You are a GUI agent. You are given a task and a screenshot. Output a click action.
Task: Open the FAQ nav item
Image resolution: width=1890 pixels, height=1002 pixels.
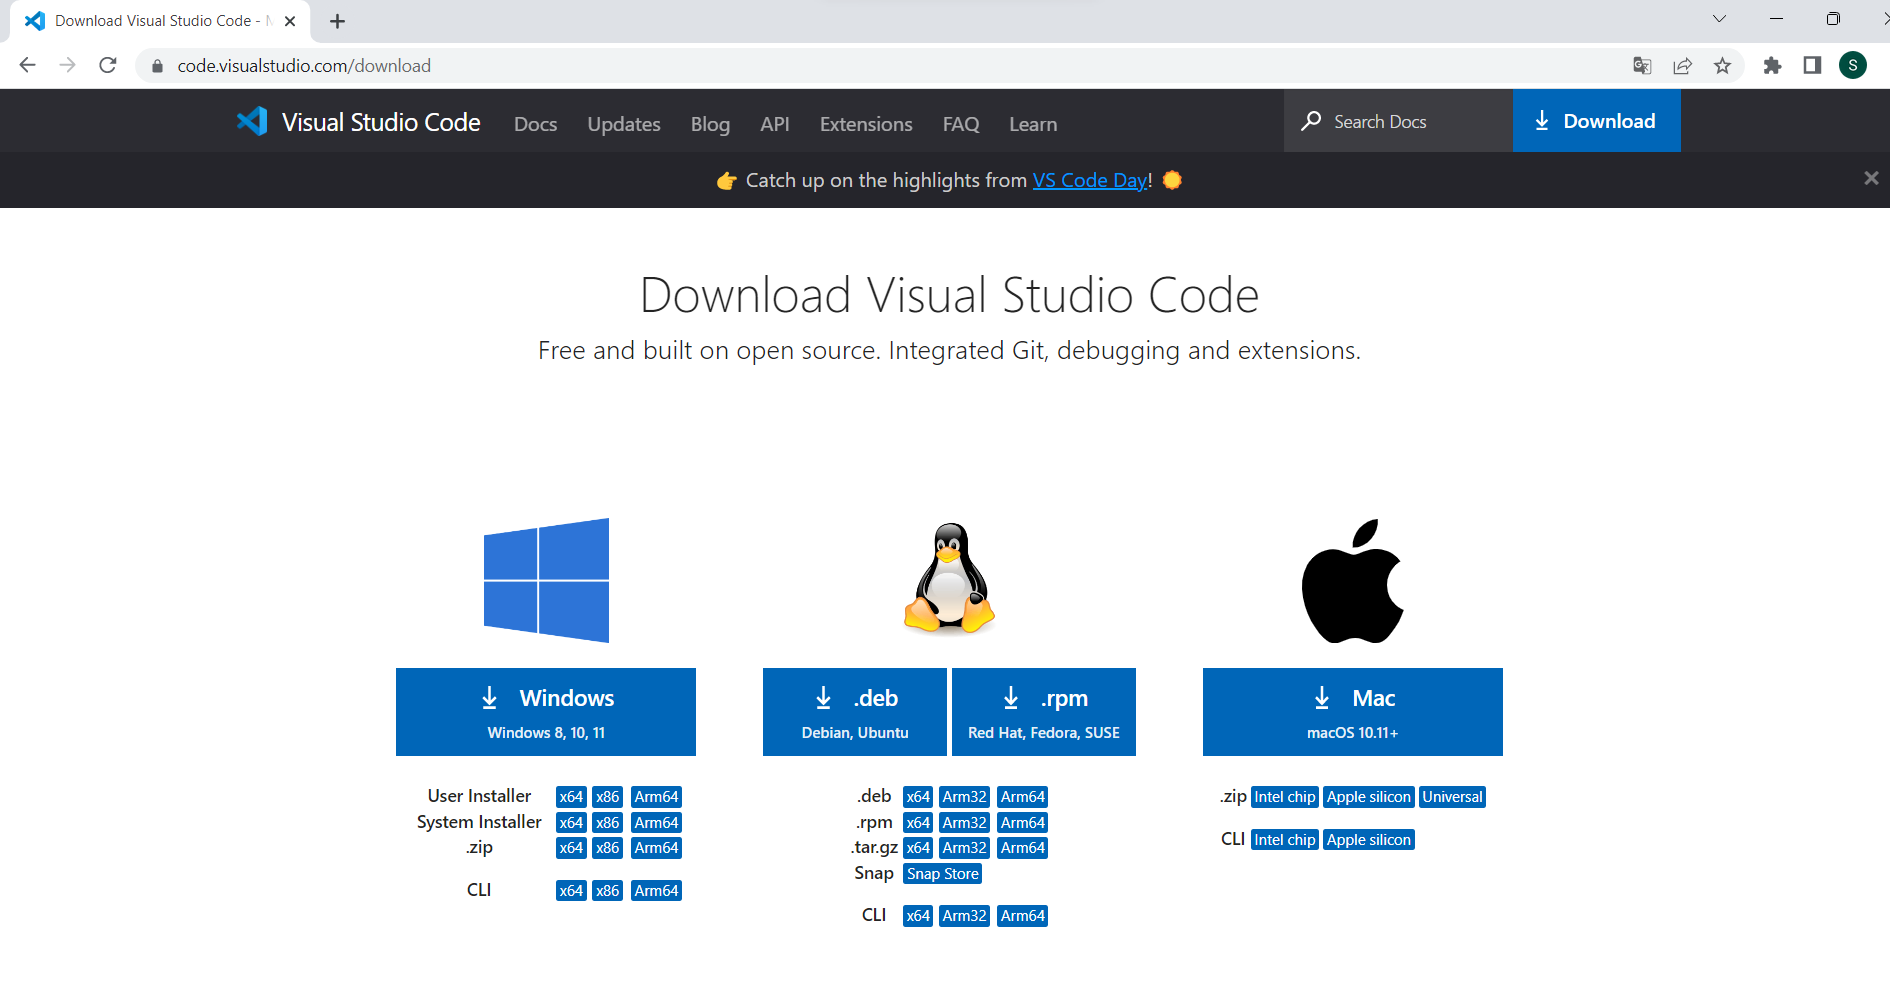coord(961,124)
